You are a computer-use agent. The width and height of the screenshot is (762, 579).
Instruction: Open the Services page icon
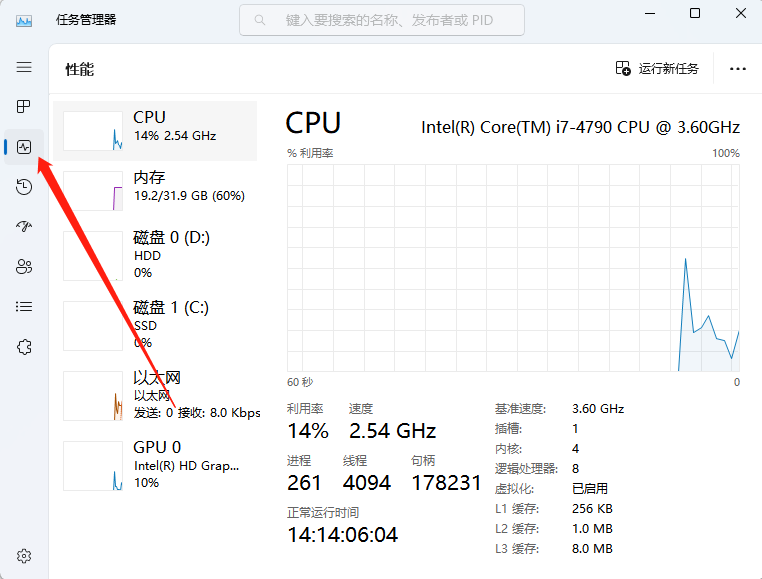click(24, 347)
